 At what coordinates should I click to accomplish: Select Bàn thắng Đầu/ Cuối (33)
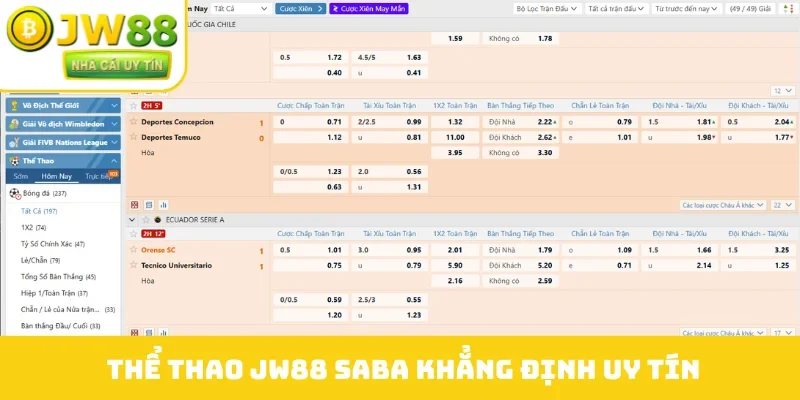[60, 326]
